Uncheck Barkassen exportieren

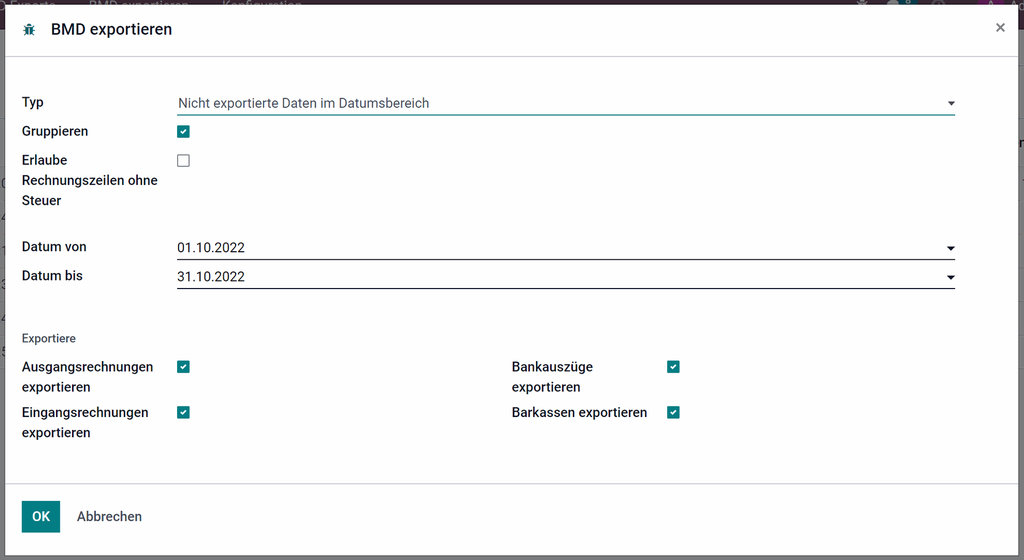(x=673, y=412)
